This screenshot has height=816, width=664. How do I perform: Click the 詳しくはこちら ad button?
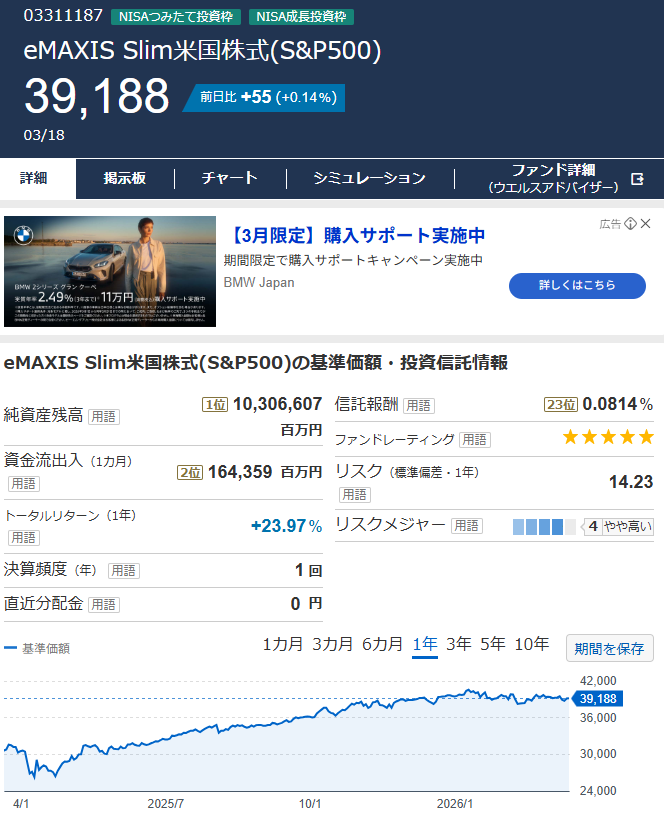click(x=577, y=286)
